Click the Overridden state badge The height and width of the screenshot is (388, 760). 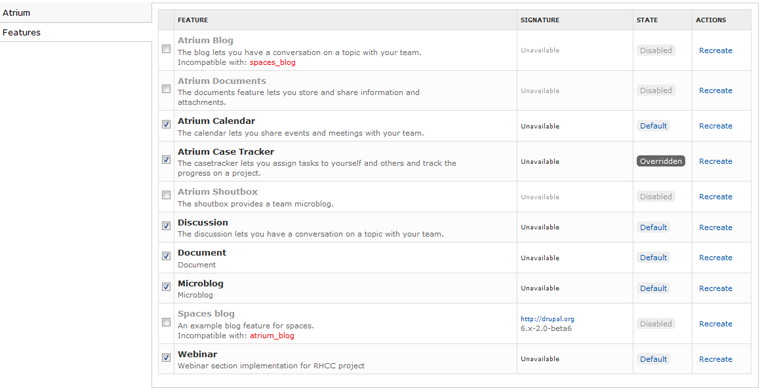pyautogui.click(x=661, y=161)
